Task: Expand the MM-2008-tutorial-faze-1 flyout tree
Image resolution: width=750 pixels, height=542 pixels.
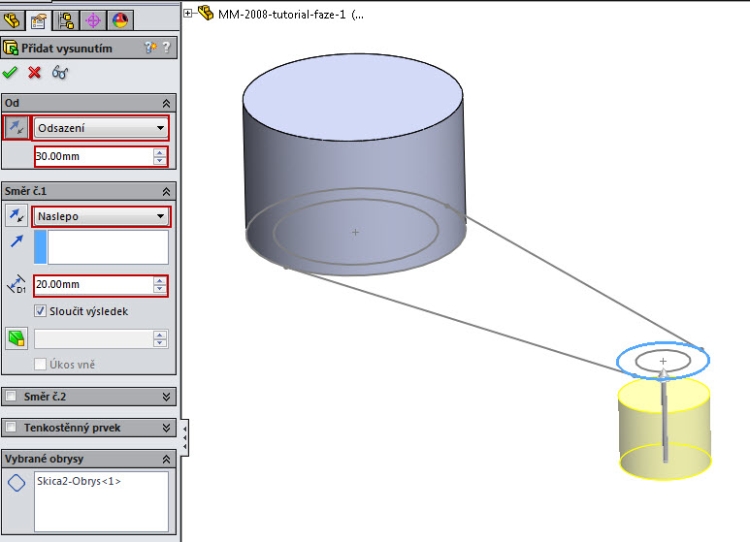Action: (188, 14)
